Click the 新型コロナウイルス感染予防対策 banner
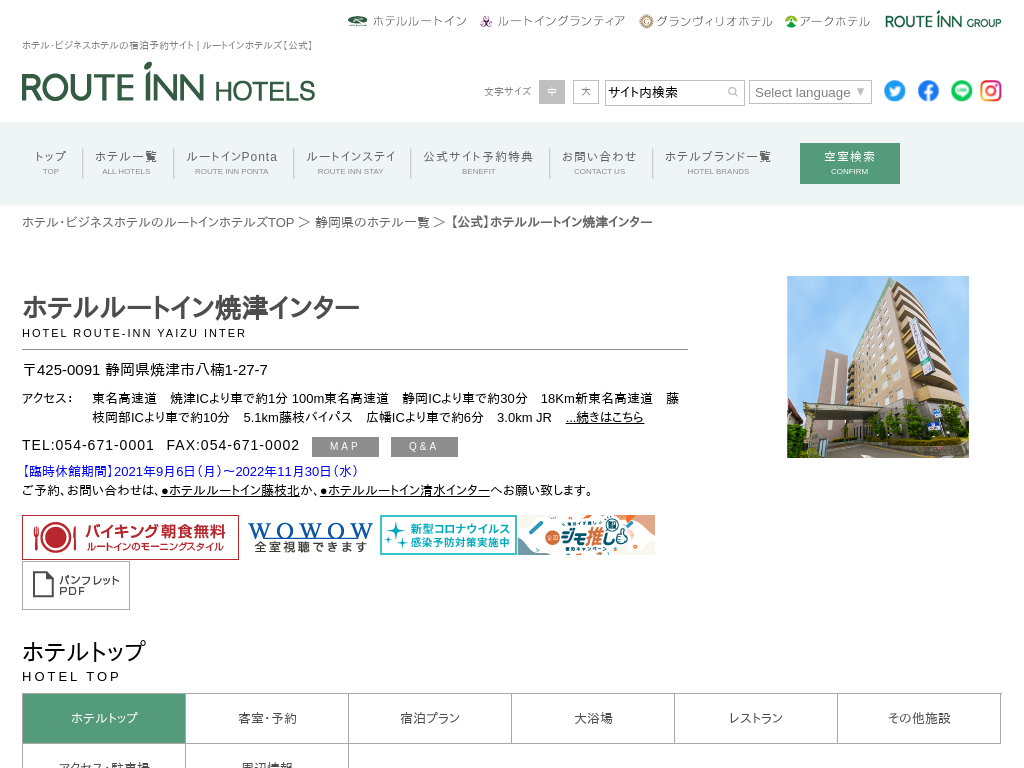This screenshot has width=1024, height=768. 449,535
